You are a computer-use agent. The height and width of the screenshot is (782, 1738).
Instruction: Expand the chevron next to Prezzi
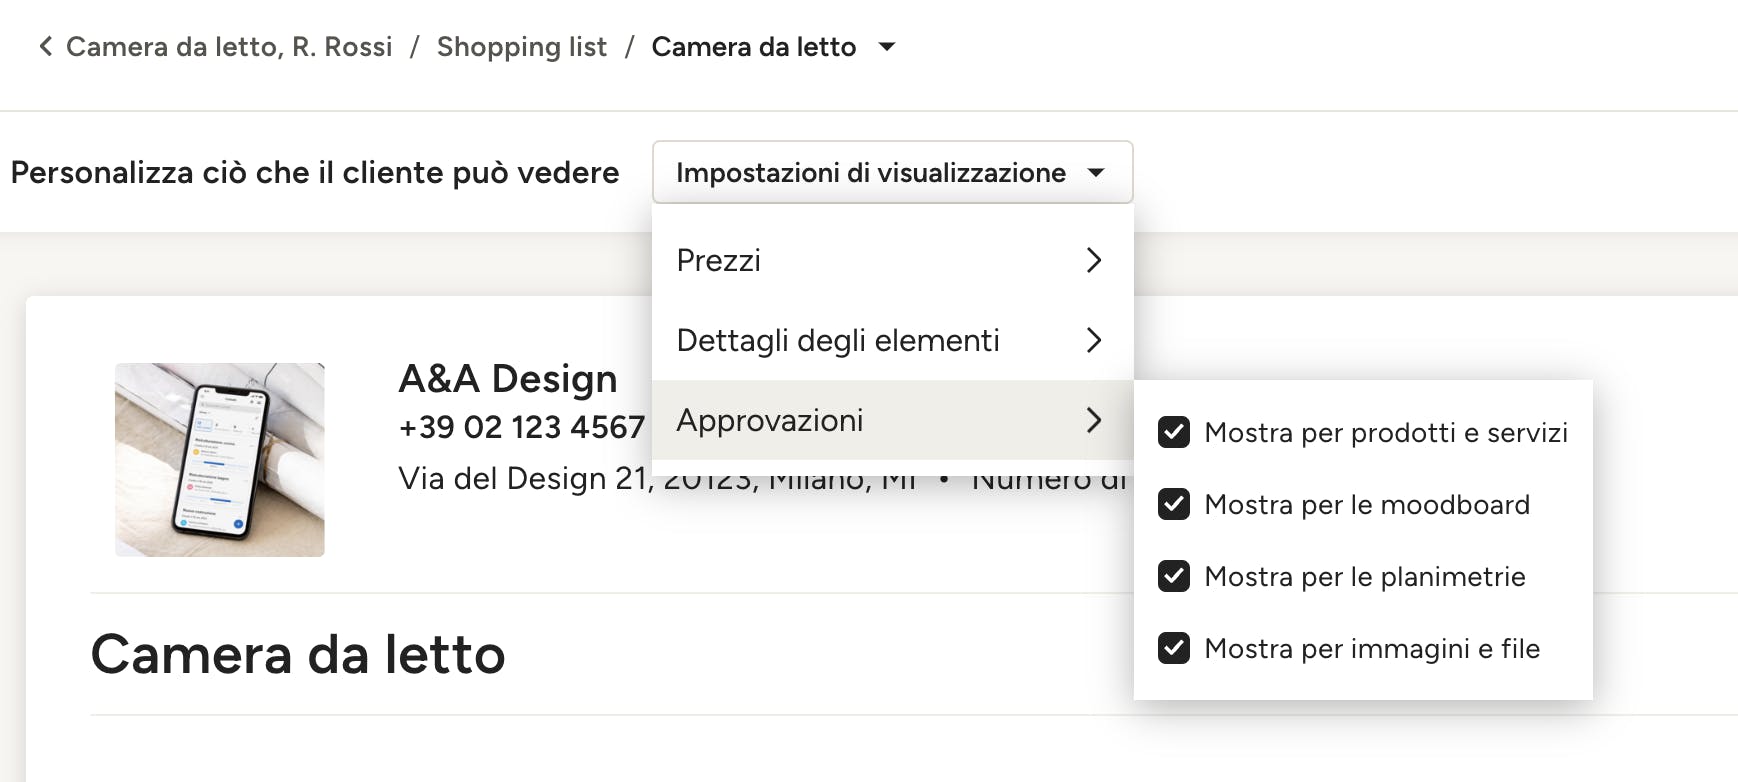(1094, 260)
